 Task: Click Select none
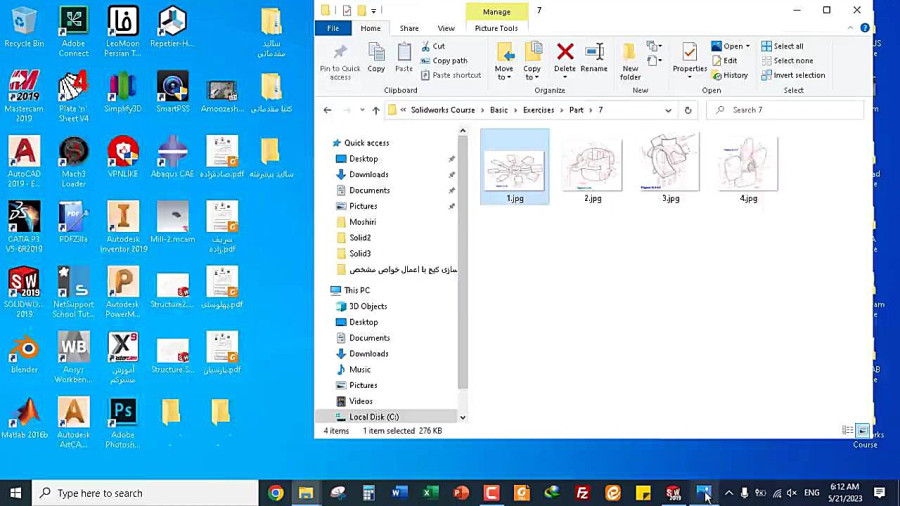coord(787,60)
